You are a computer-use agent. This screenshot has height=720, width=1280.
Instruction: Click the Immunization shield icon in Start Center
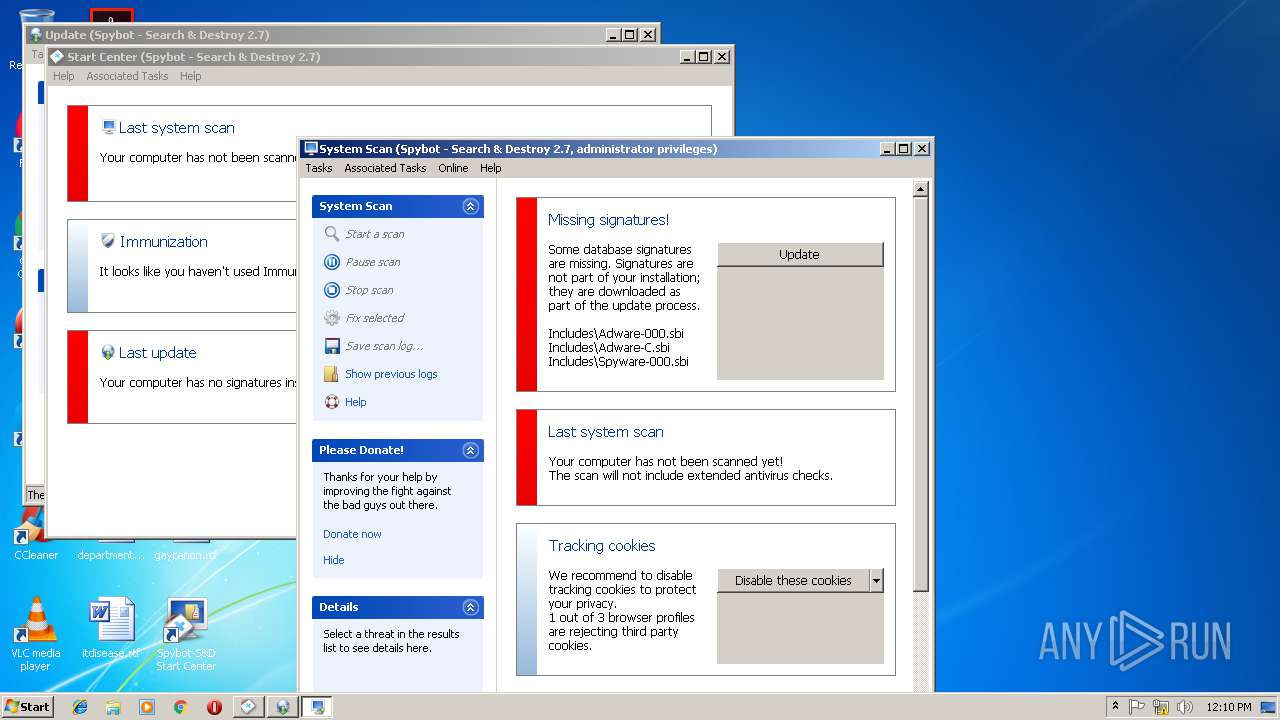point(108,241)
